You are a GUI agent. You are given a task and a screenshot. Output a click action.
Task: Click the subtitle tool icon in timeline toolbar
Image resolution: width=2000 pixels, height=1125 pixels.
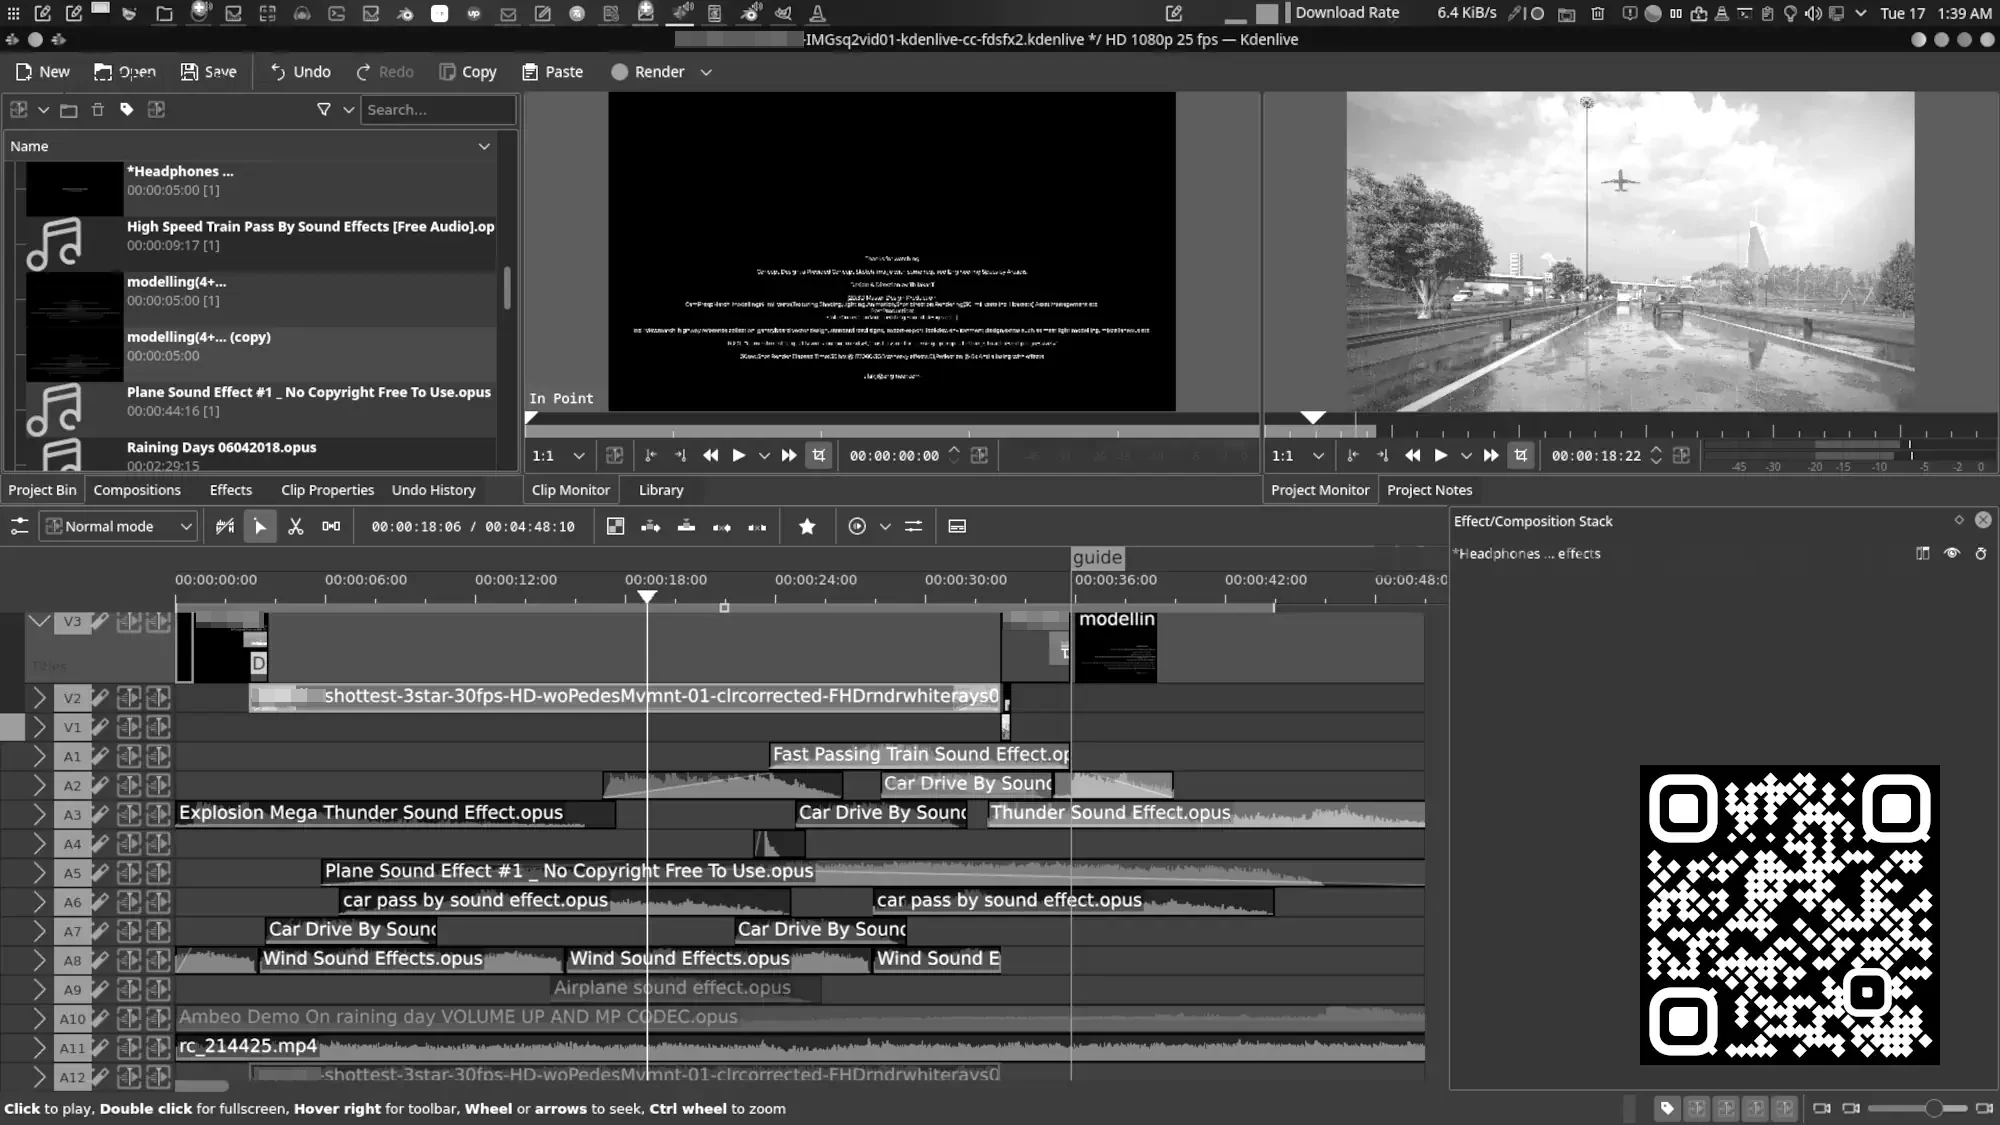coord(957,526)
